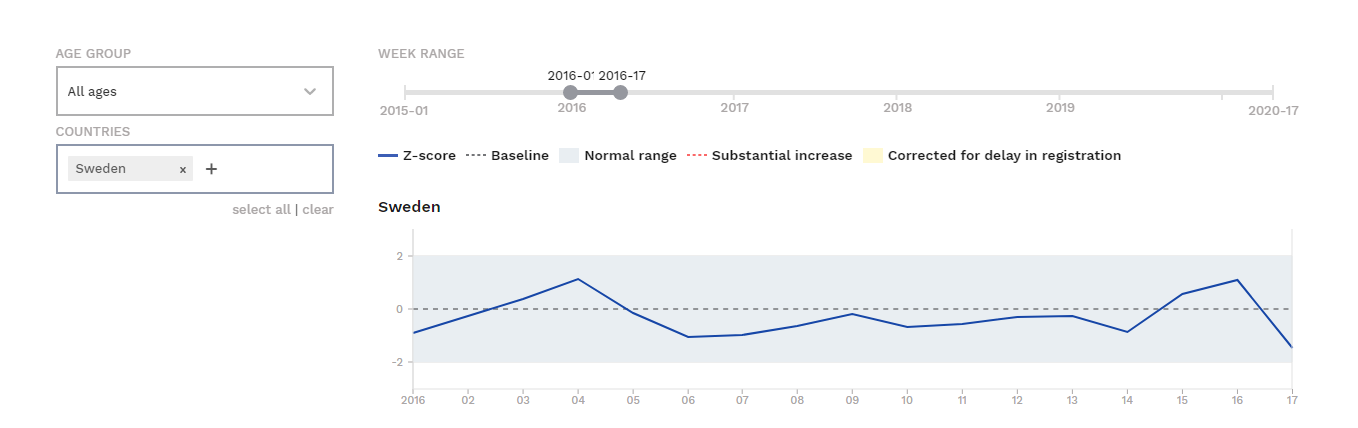Remove Sweden tag with x icon
The height and width of the screenshot is (428, 1358).
[x=182, y=170]
